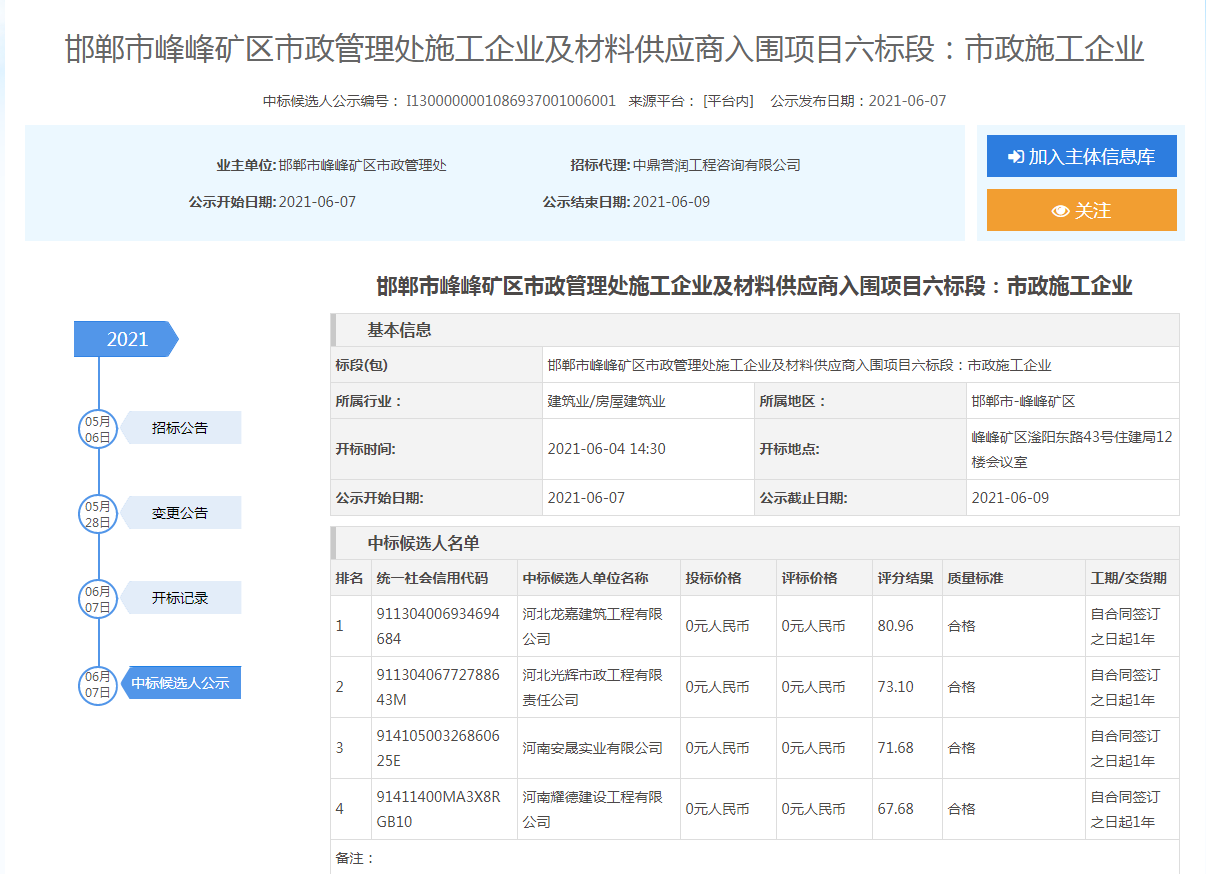Click the 05月06日 timeline date circle
The height and width of the screenshot is (874, 1206).
(x=98, y=429)
